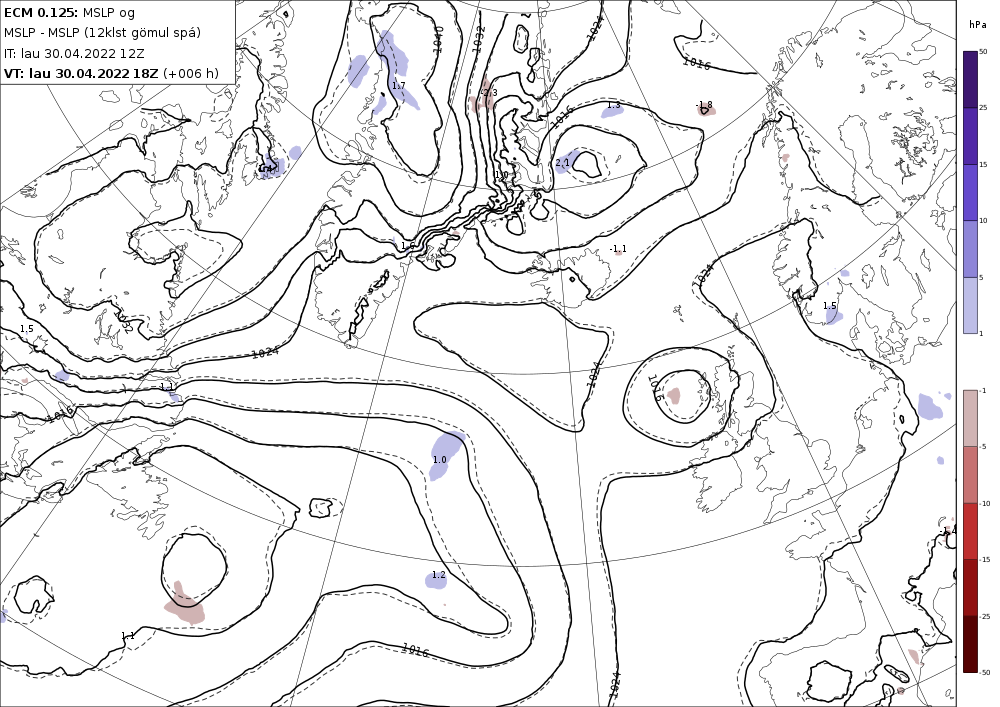Click the "-2.3" difference value
1000x707 pixels.
pyautogui.click(x=488, y=93)
